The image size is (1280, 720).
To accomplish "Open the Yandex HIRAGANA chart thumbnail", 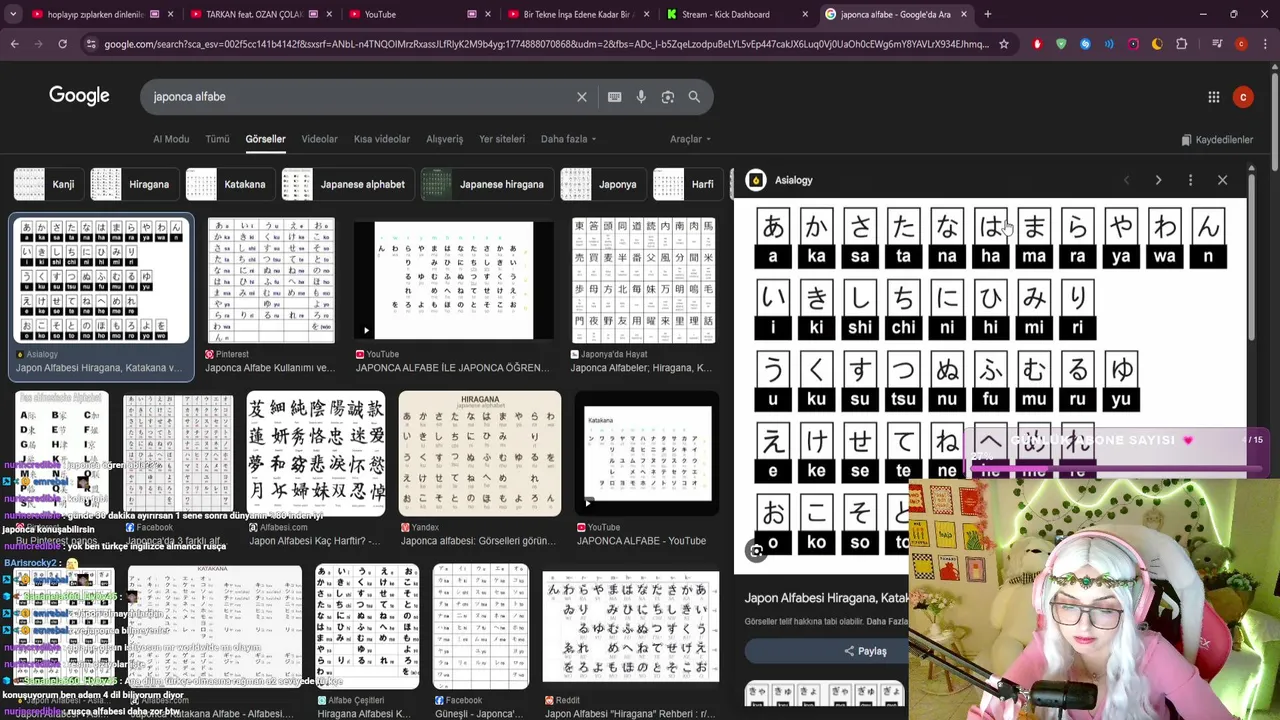I will [480, 453].
